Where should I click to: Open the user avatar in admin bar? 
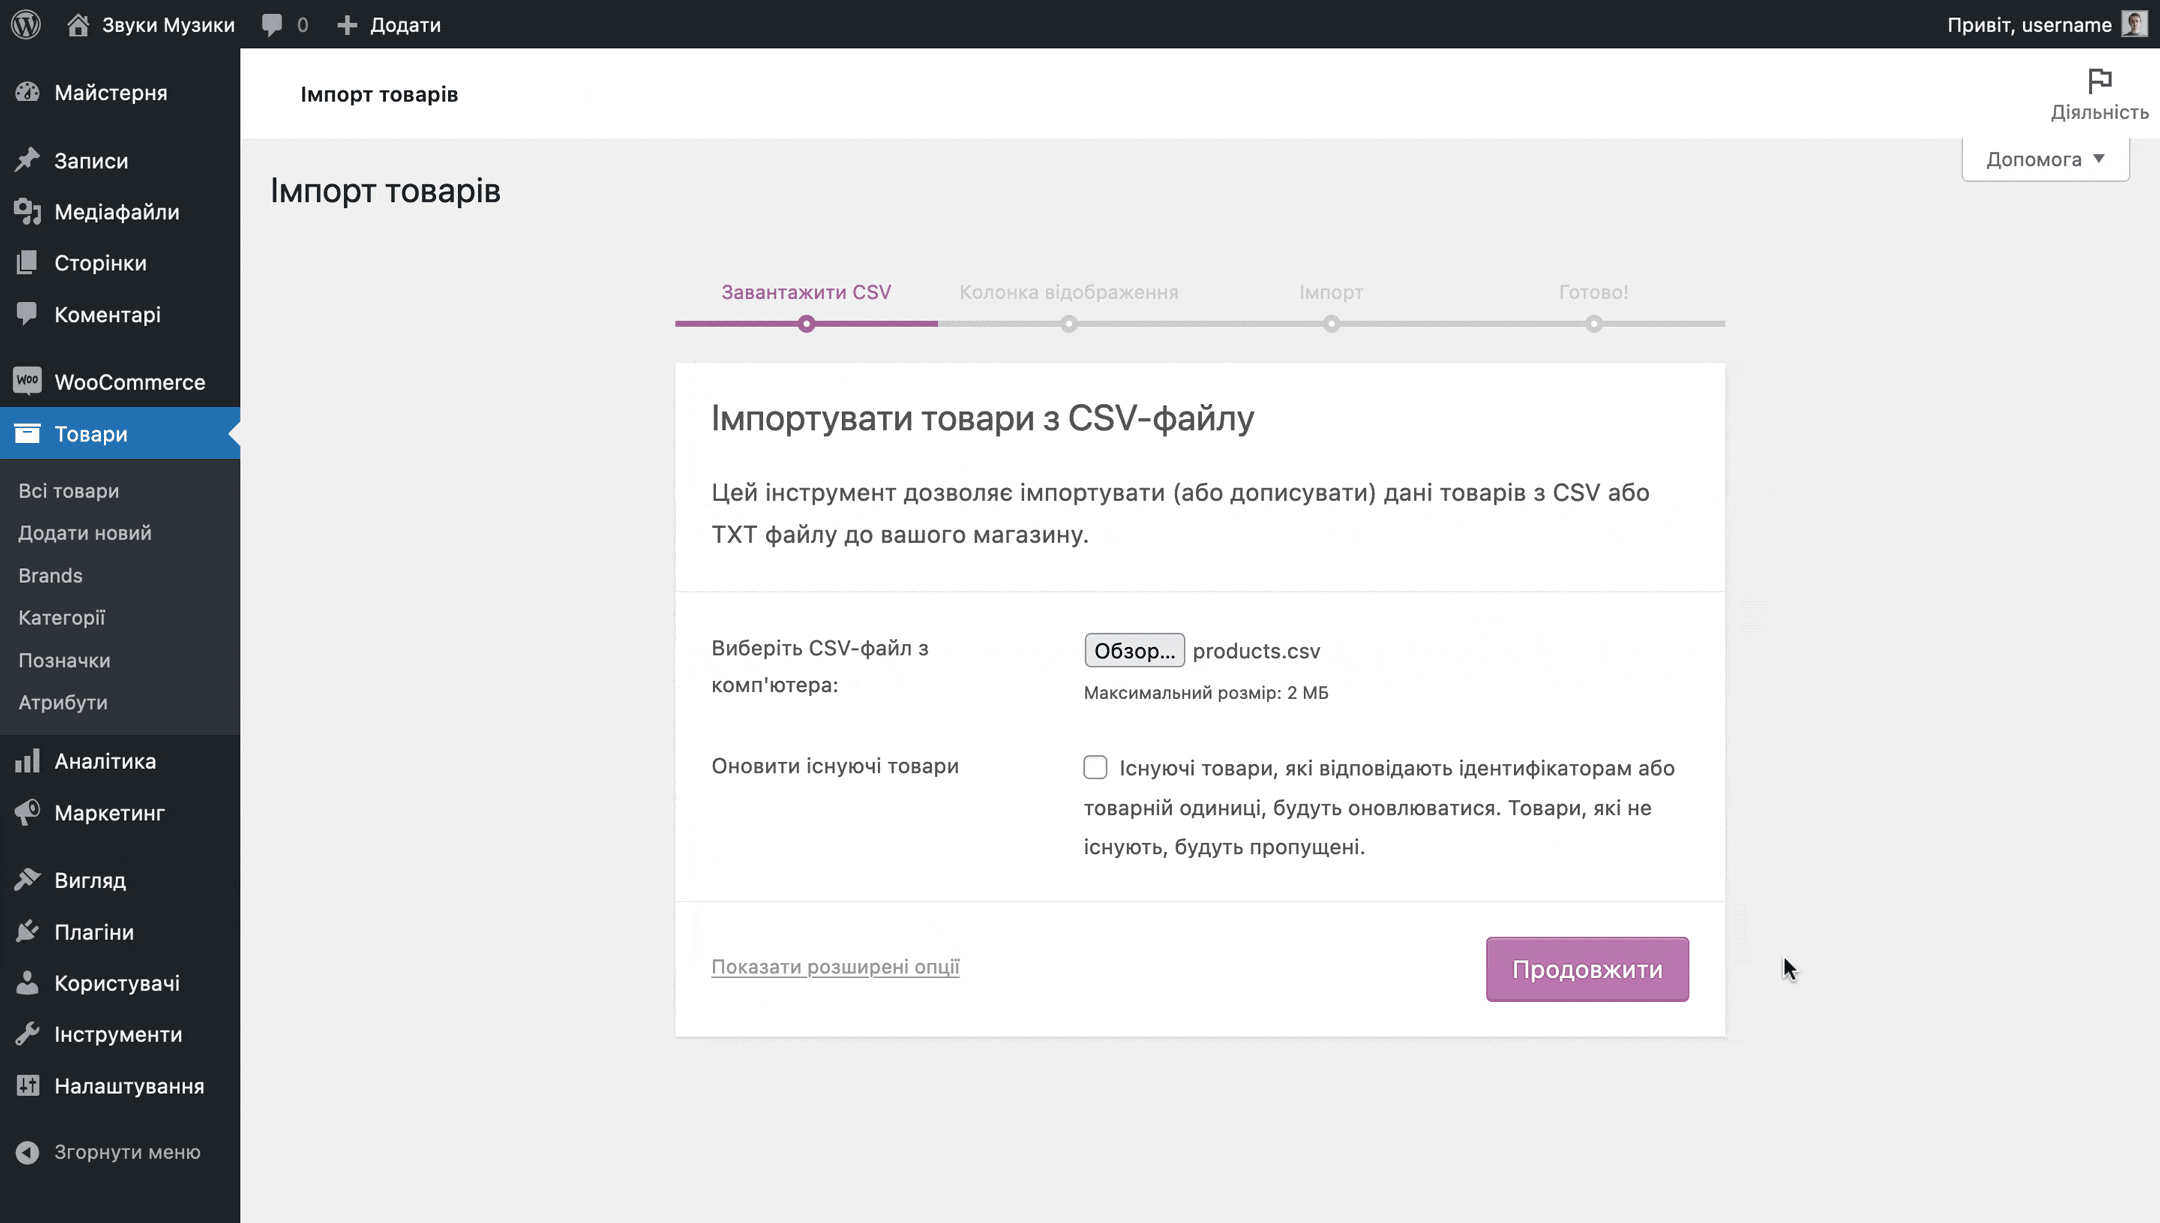coord(2134,24)
